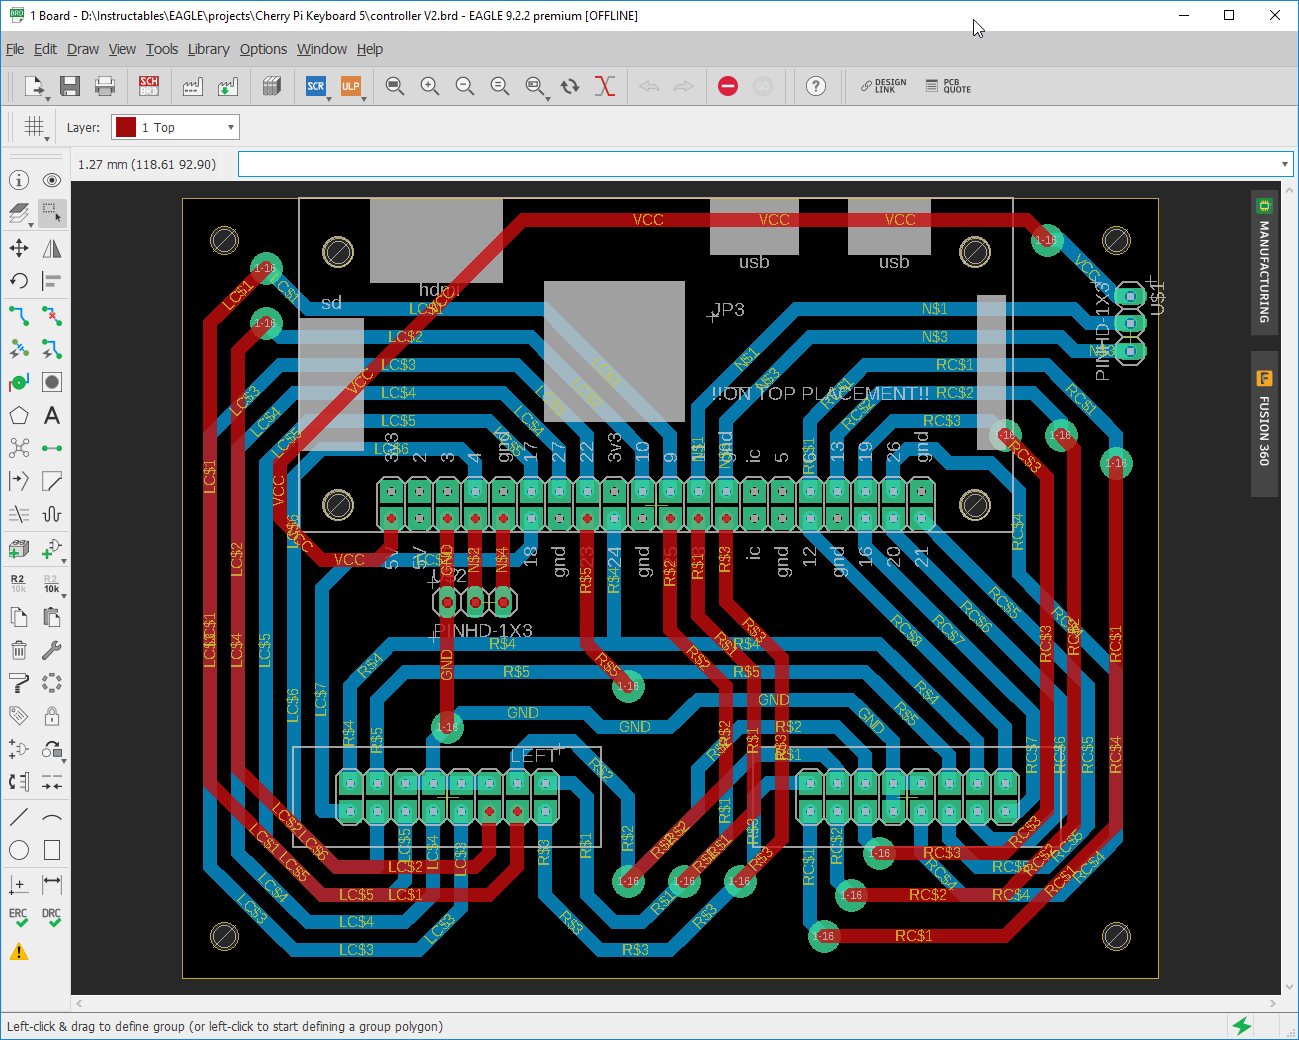
Task: Select the Meander tool
Action: tap(52, 514)
